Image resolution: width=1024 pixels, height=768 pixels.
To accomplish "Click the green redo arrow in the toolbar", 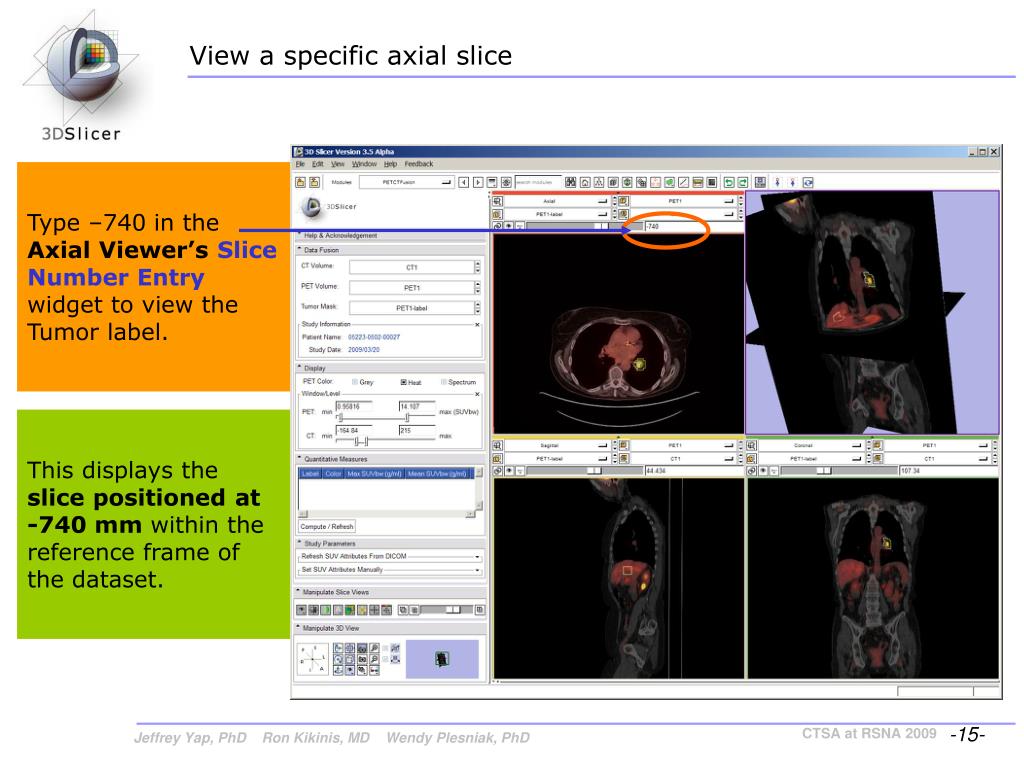I will 743,182.
